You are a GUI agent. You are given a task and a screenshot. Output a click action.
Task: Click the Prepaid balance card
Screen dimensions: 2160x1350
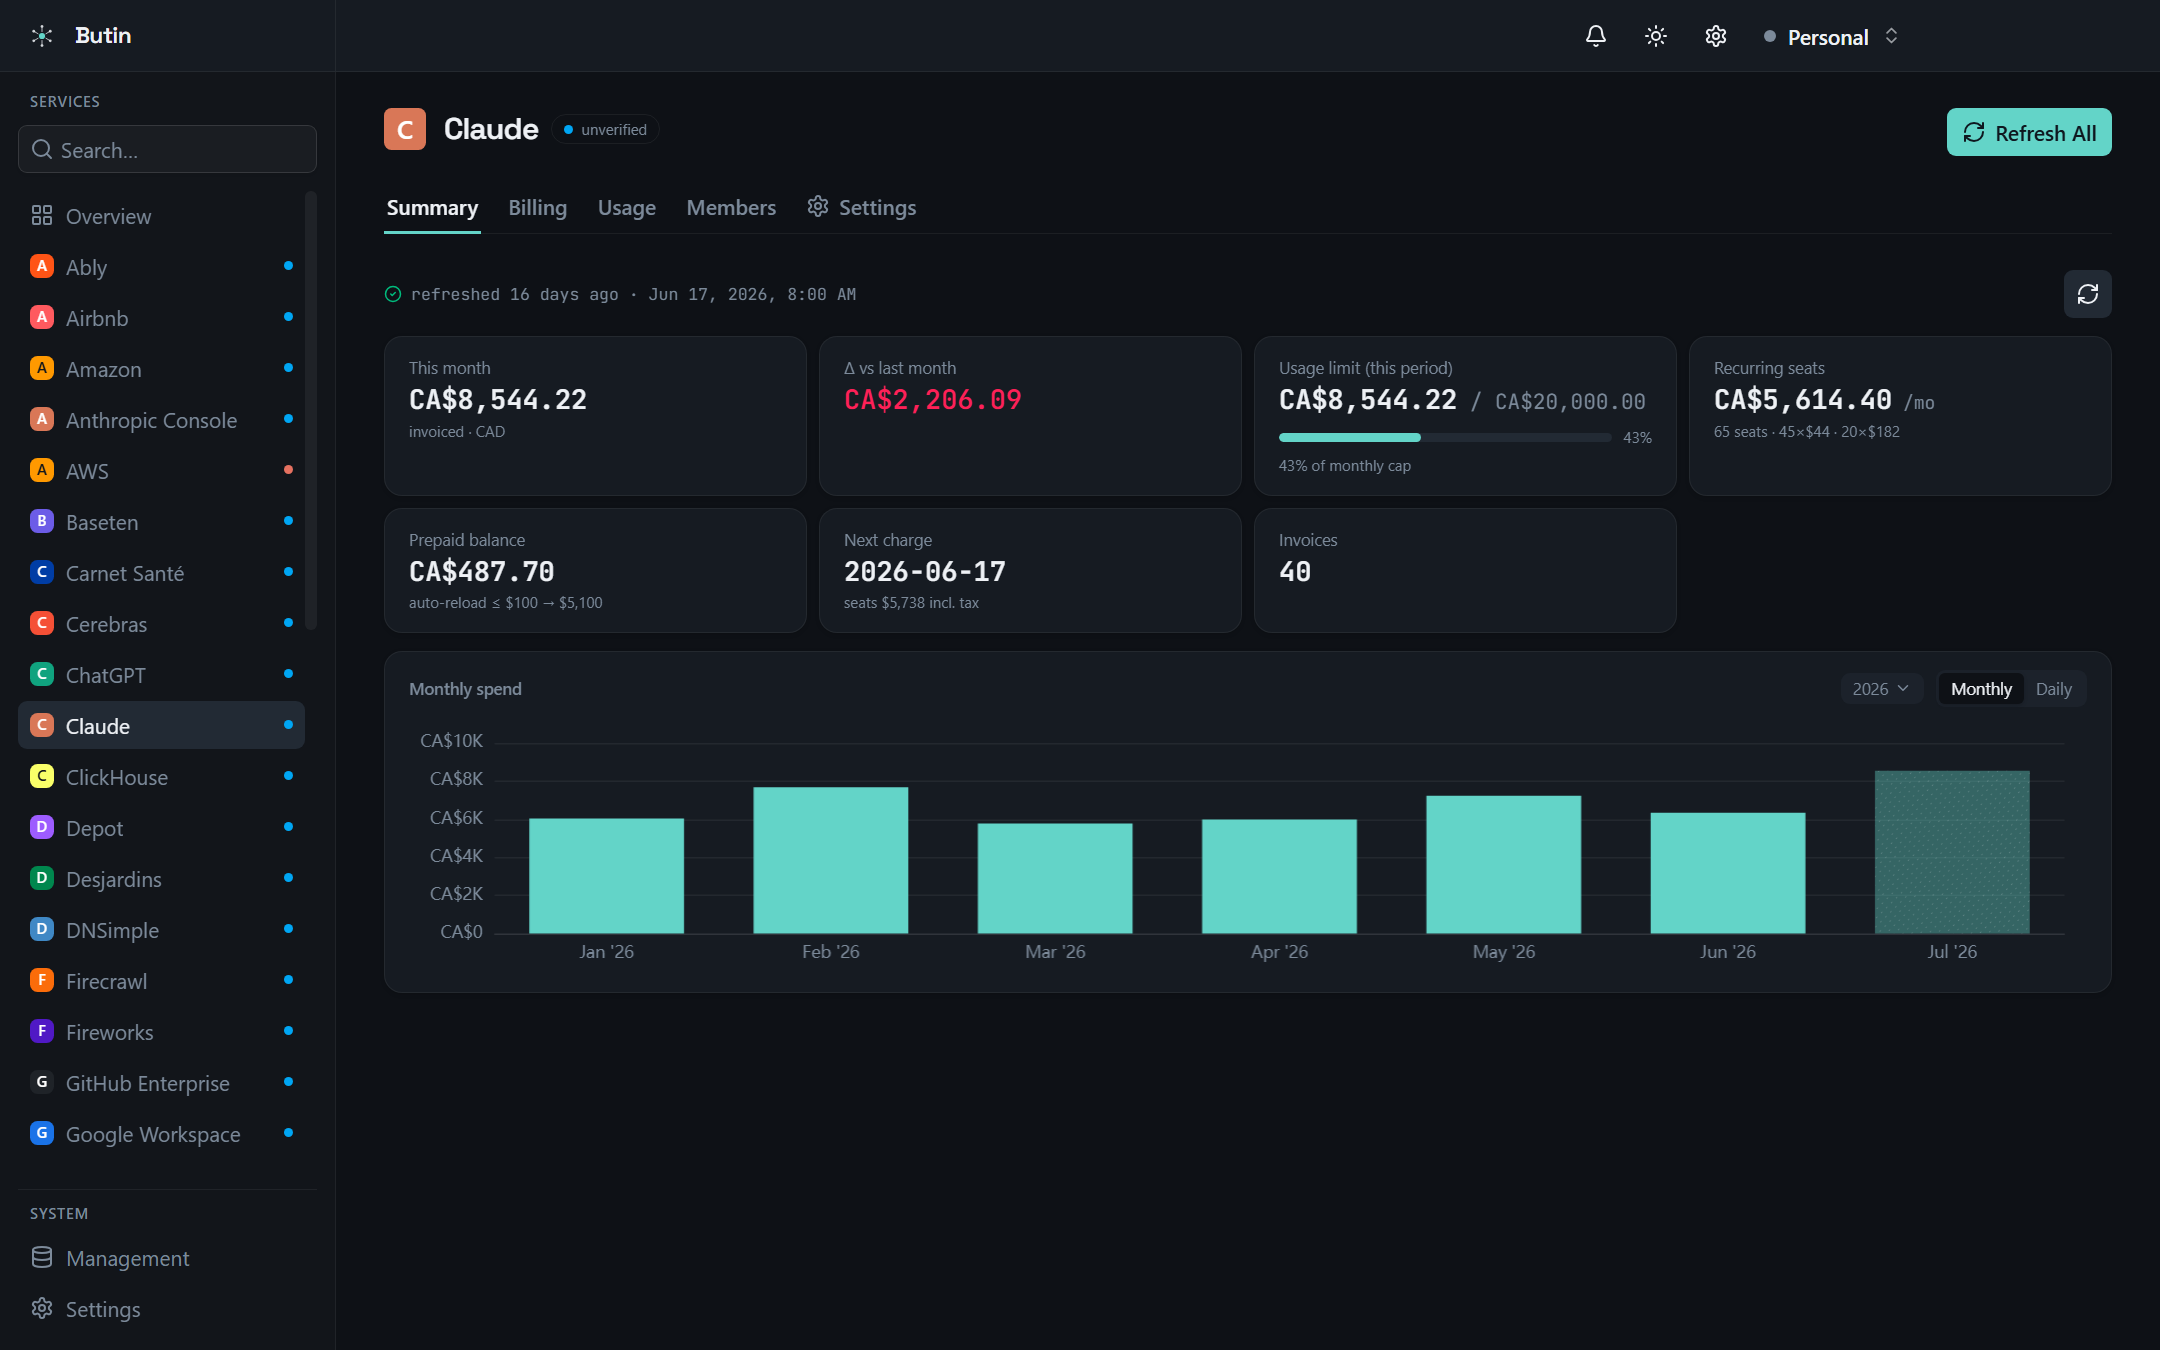click(x=595, y=570)
